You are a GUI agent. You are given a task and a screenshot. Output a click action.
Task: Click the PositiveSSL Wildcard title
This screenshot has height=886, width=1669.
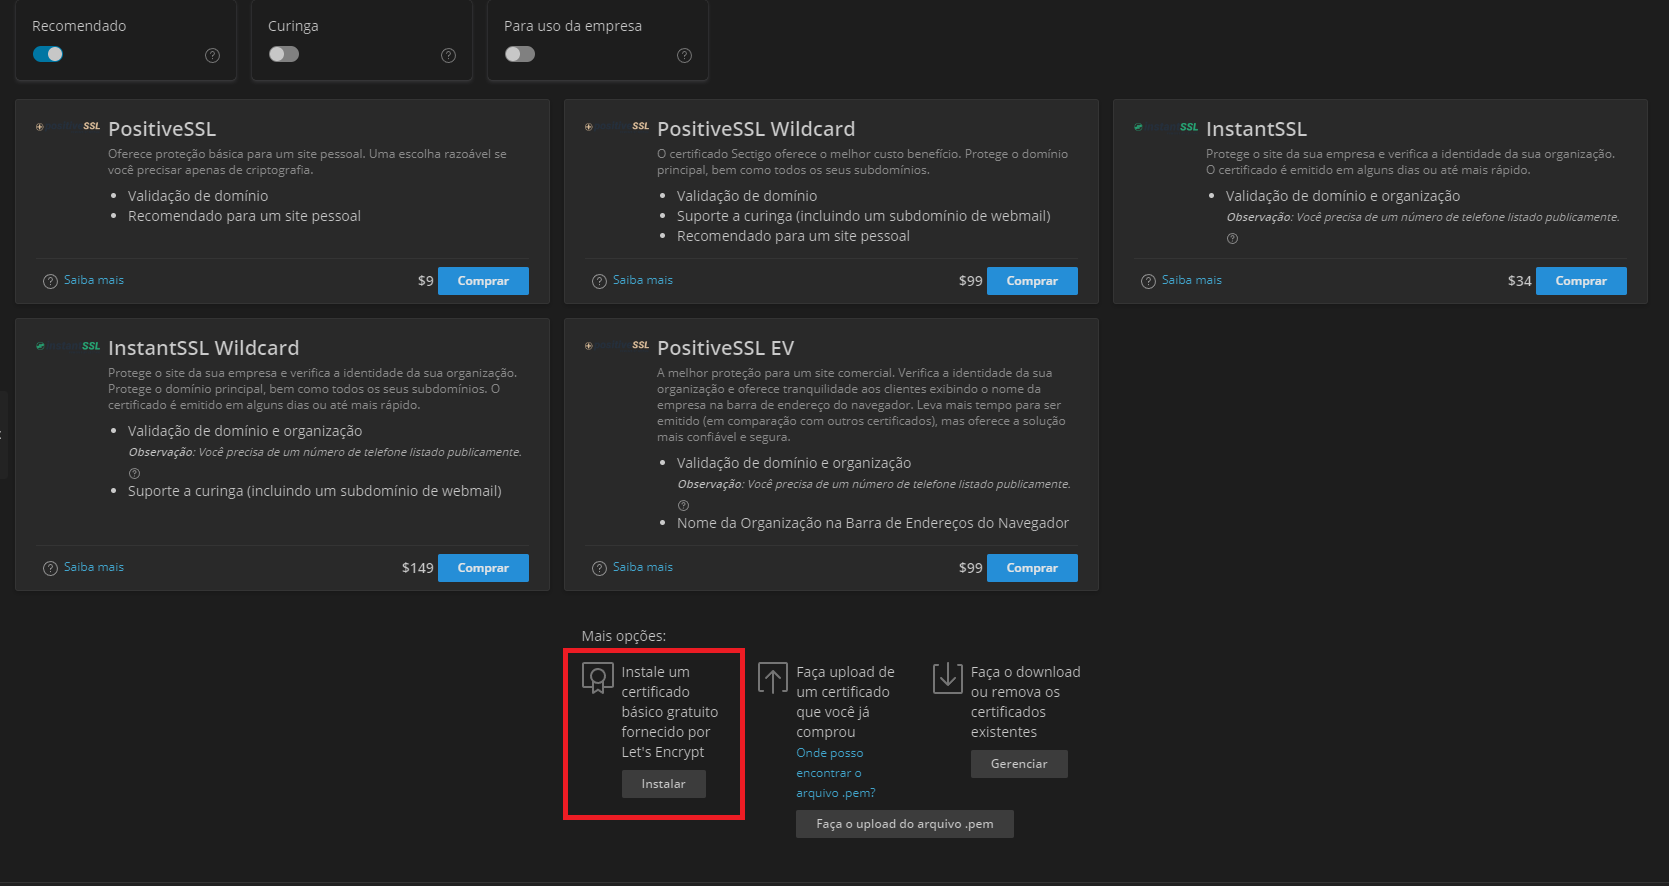pos(756,129)
